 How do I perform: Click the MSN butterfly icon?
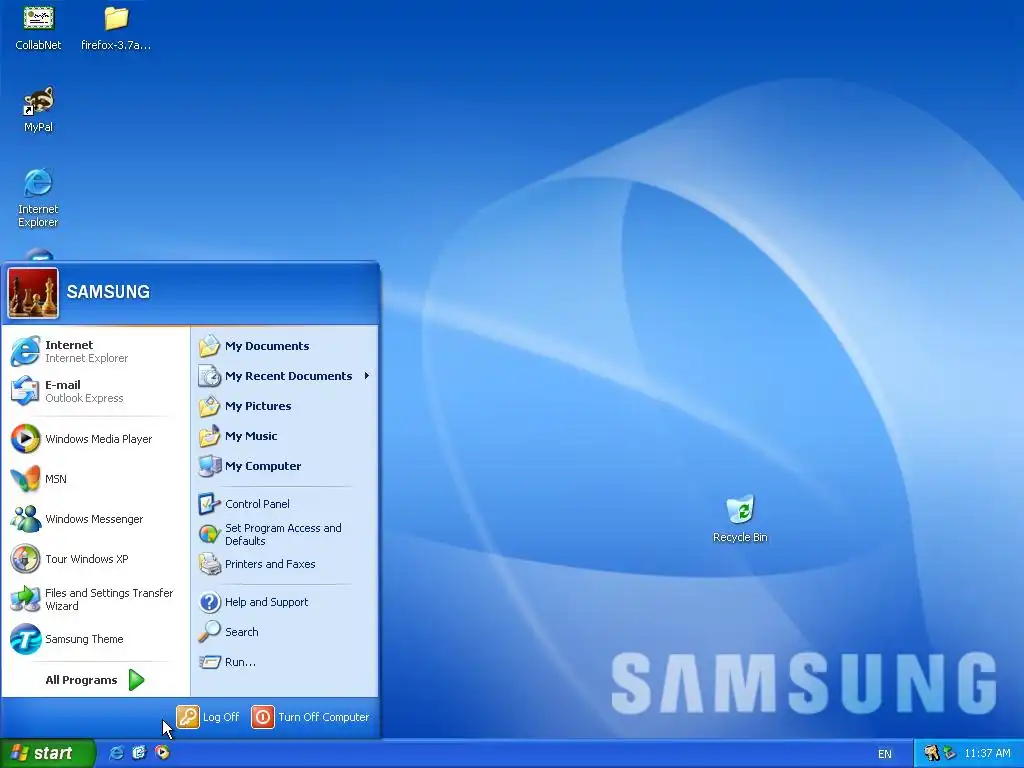pos(25,479)
